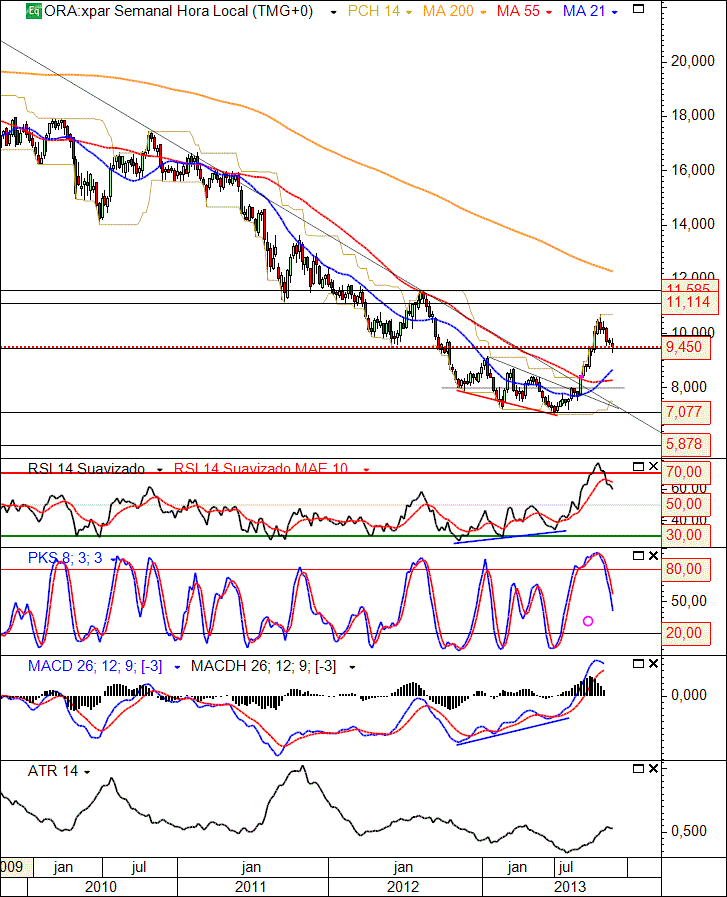This screenshot has height=897, width=727.
Task: Open the MA 21 dropdown arrow
Action: click(x=615, y=13)
